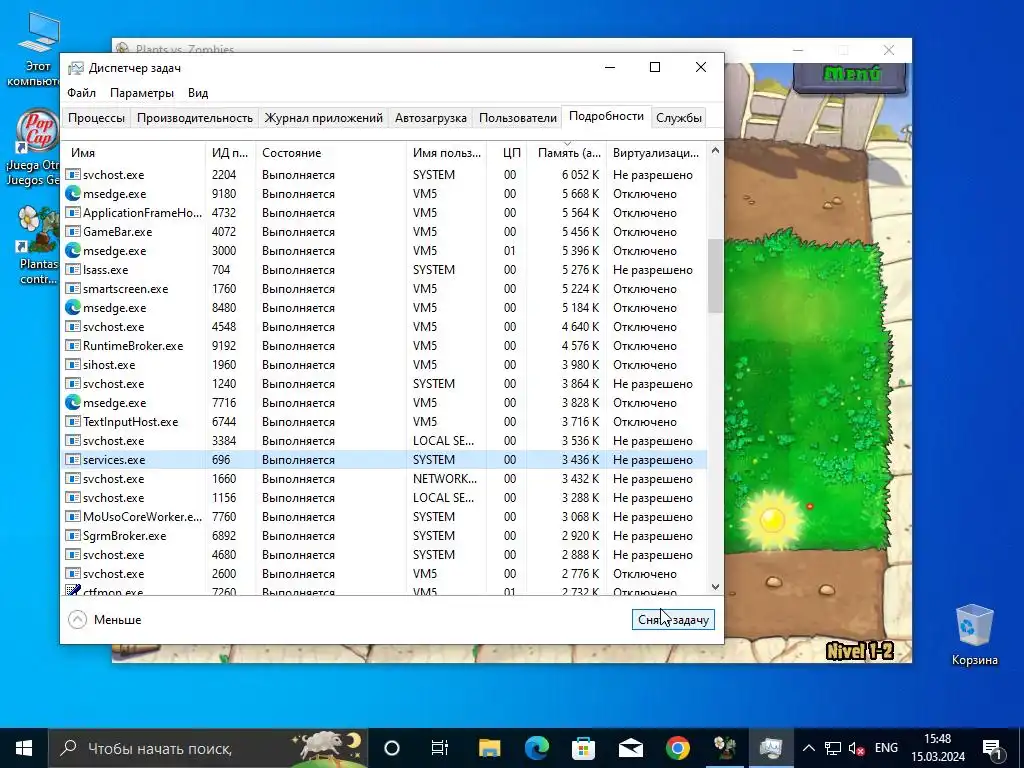Select sihost.exe process row
Screen dimensions: 1024x768
pyautogui.click(x=385, y=364)
